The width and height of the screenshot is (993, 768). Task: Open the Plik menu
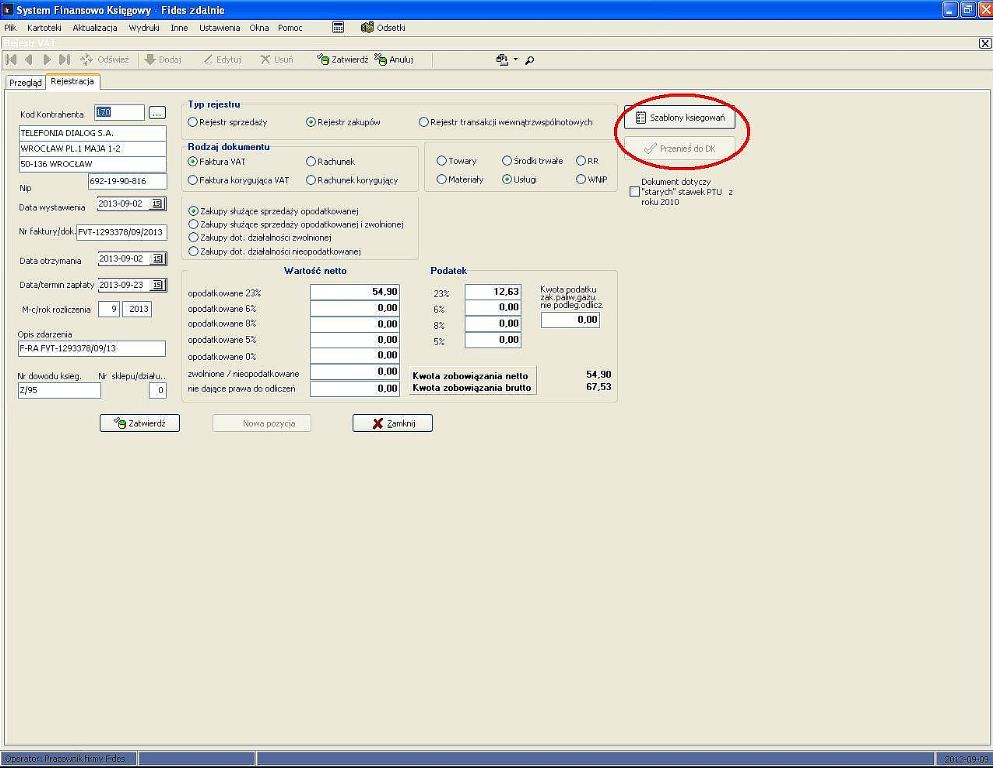[x=11, y=28]
